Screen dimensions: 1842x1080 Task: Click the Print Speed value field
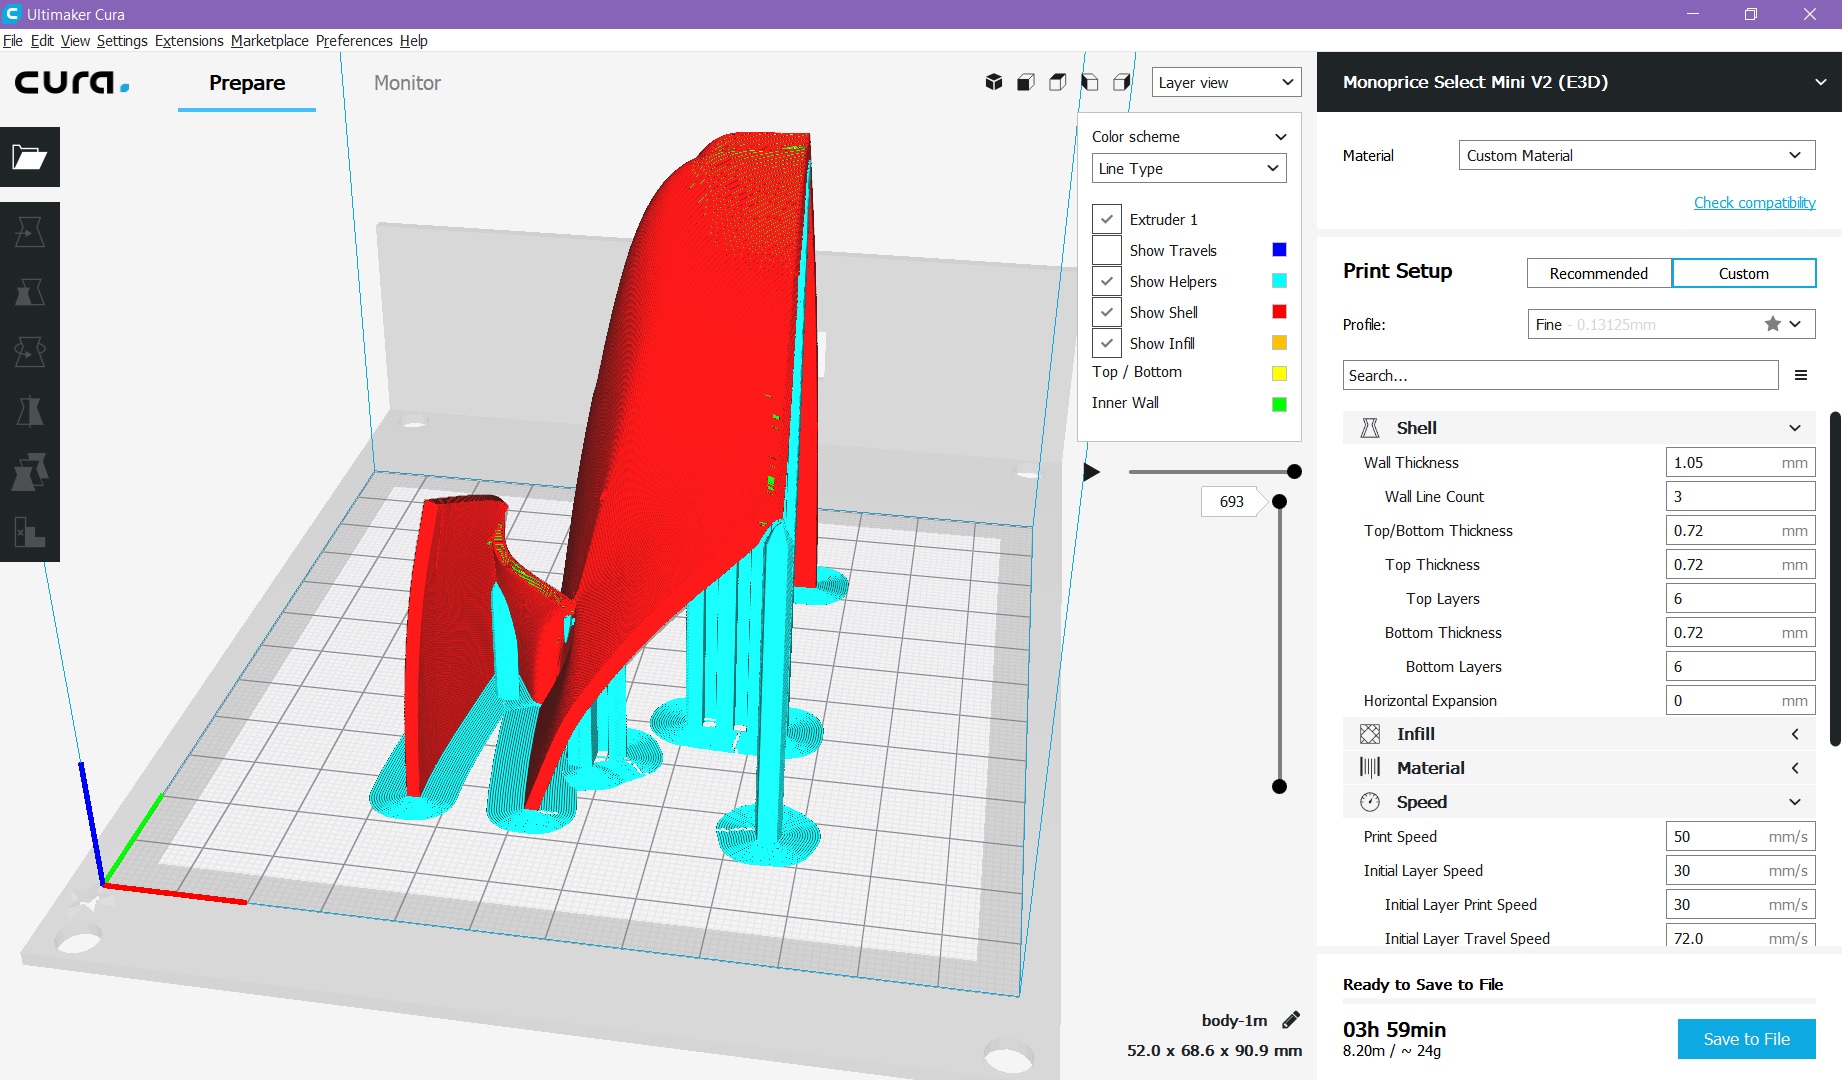point(1740,836)
